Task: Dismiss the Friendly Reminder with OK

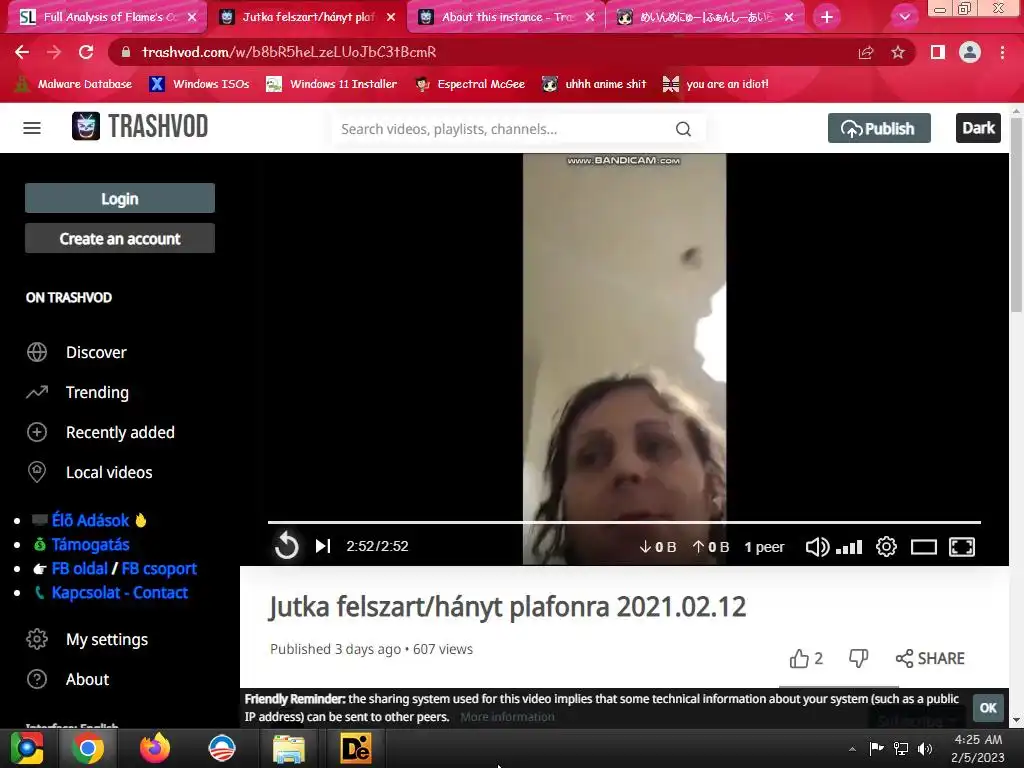Action: 987,708
